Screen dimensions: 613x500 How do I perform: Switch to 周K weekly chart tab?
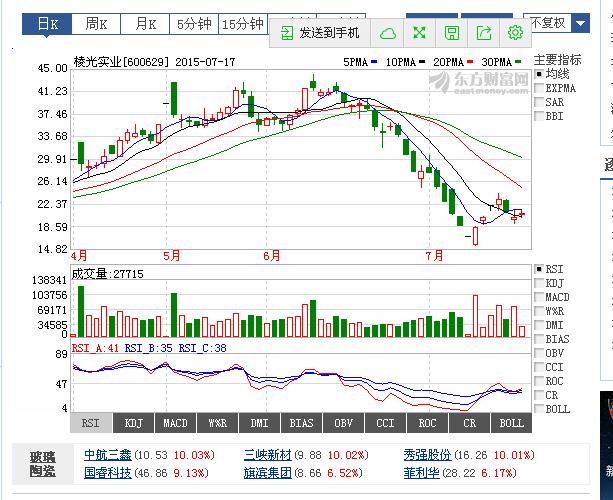(97, 24)
